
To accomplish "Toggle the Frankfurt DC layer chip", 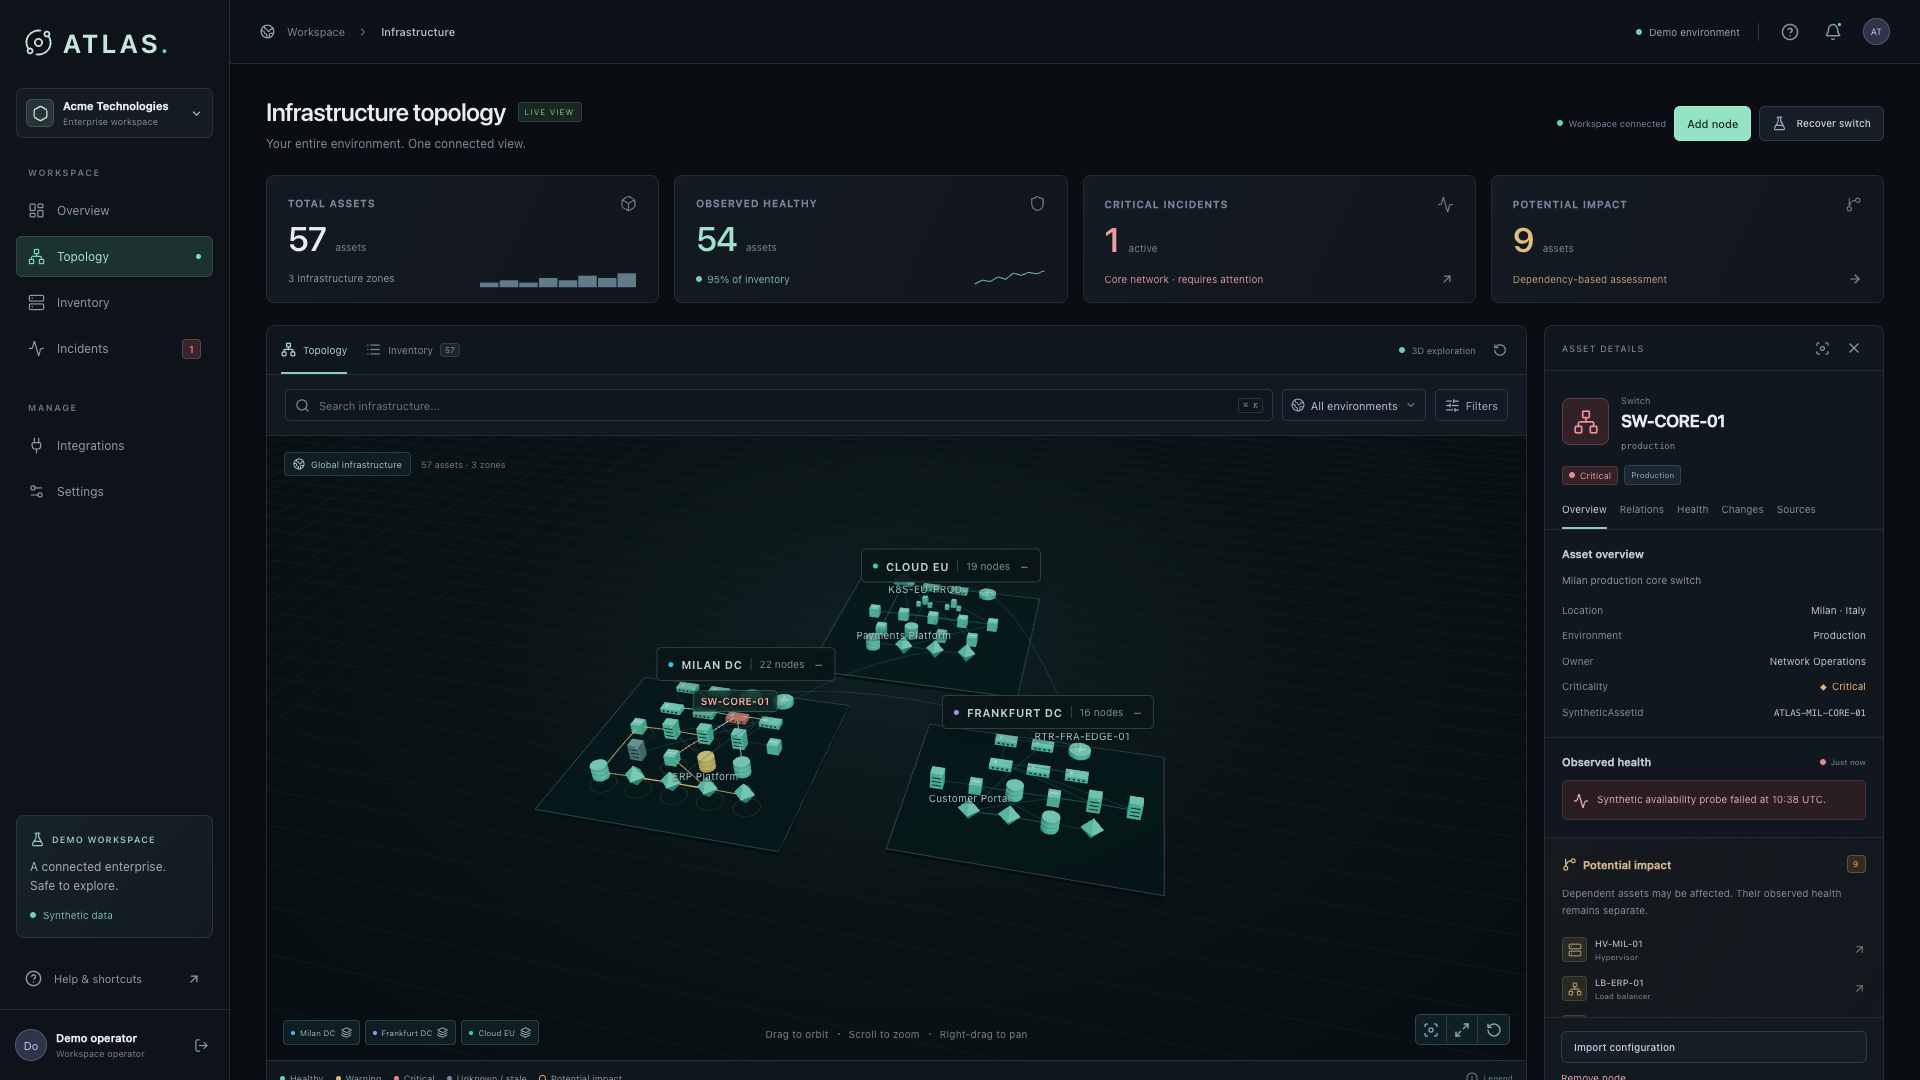I will pyautogui.click(x=410, y=1033).
